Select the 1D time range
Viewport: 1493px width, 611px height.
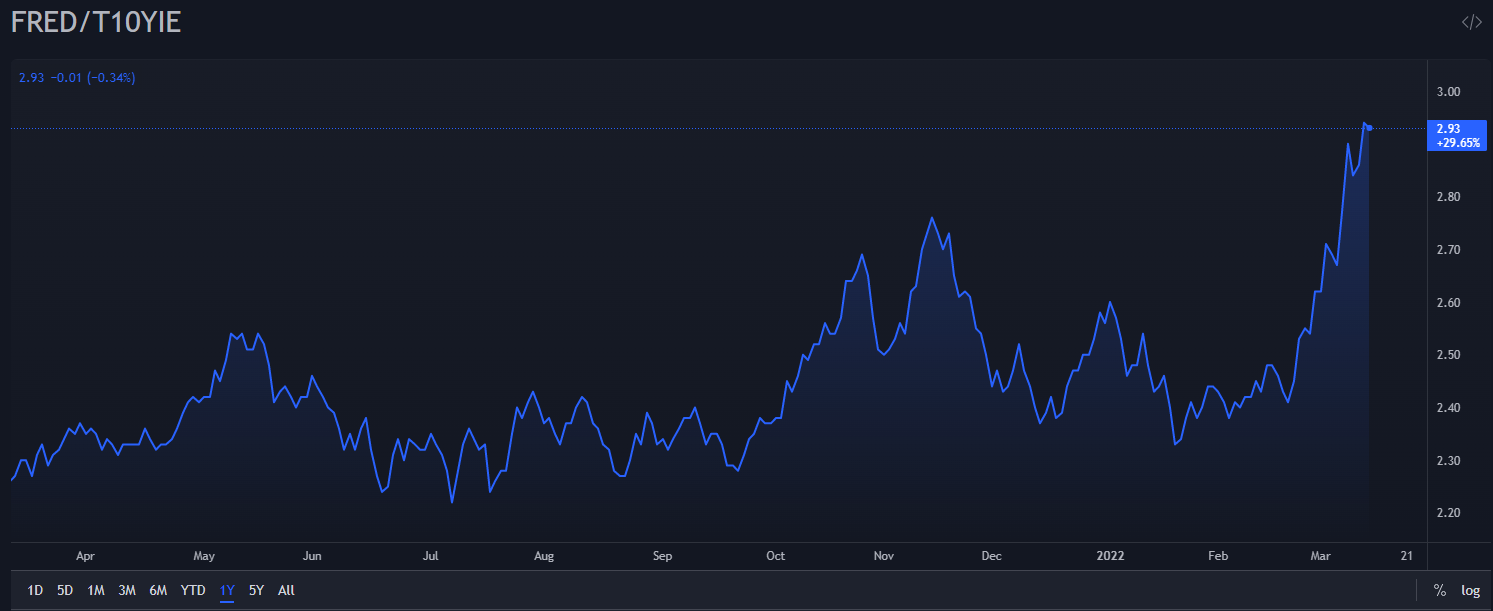coord(35,590)
